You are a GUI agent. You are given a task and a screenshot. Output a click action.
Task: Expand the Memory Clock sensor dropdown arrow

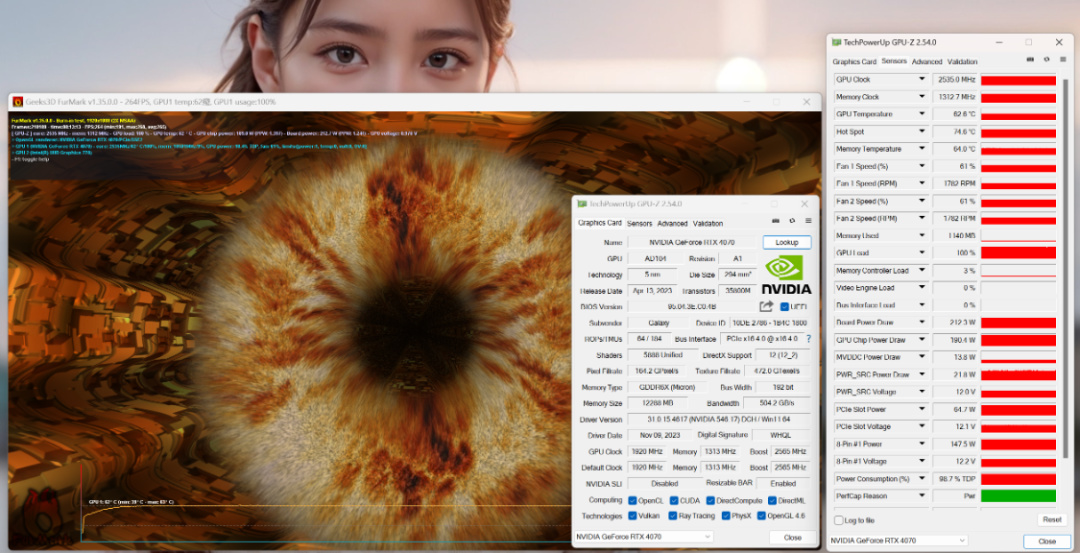(922, 96)
